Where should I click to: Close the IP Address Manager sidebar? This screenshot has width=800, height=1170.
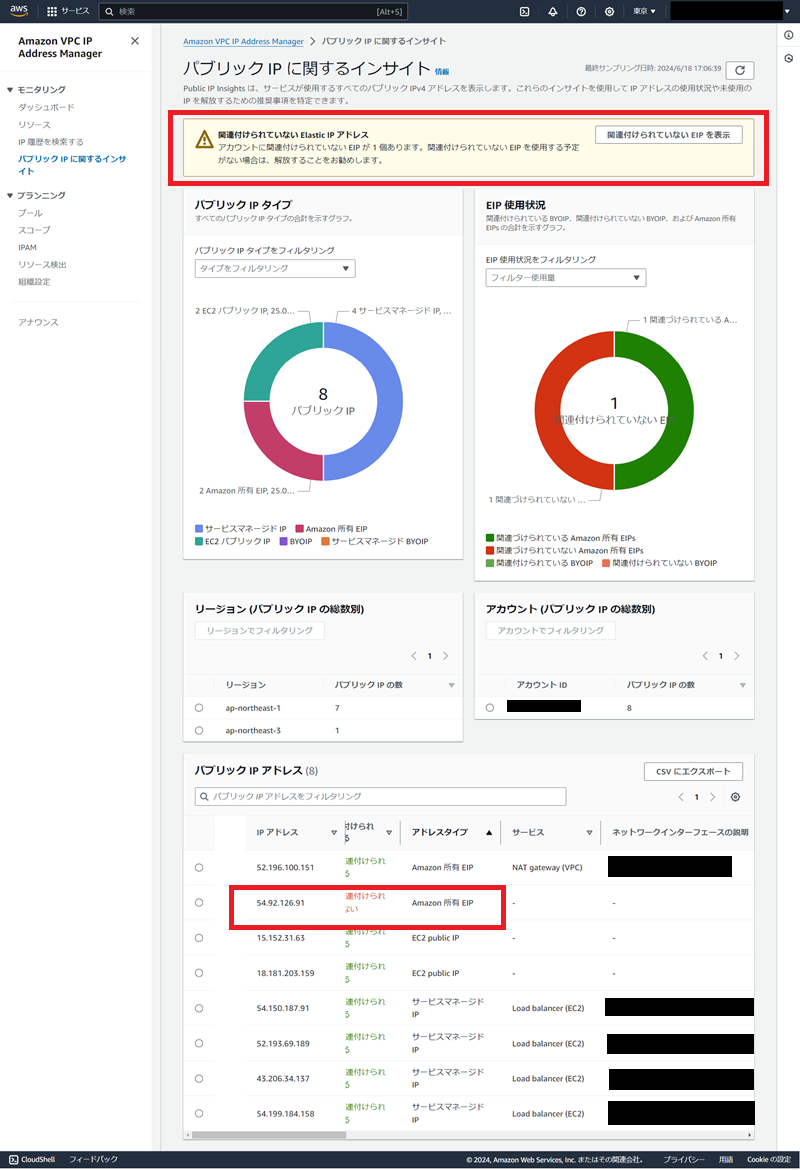pos(135,41)
